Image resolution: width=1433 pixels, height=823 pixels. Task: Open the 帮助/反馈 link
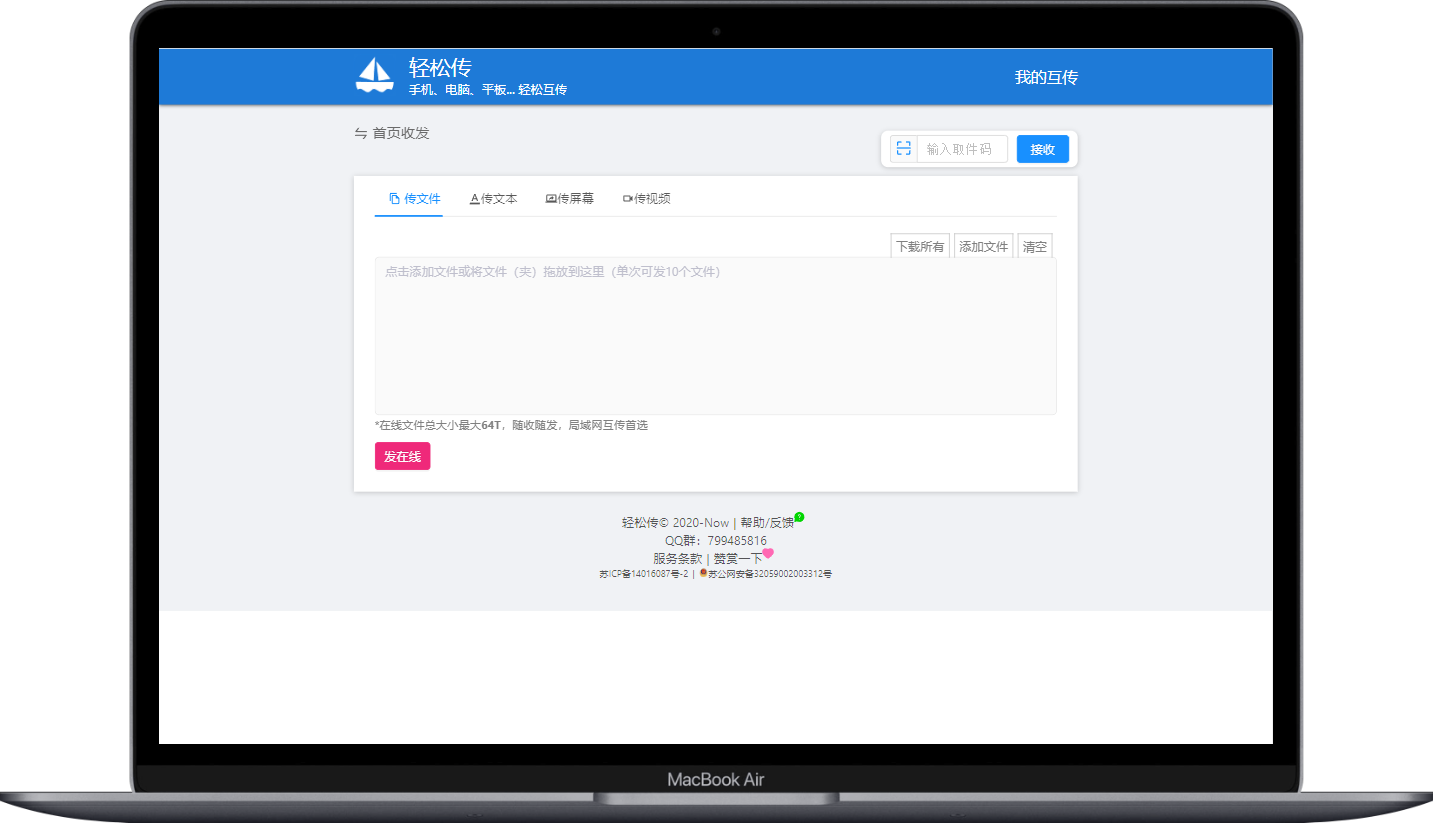[767, 523]
